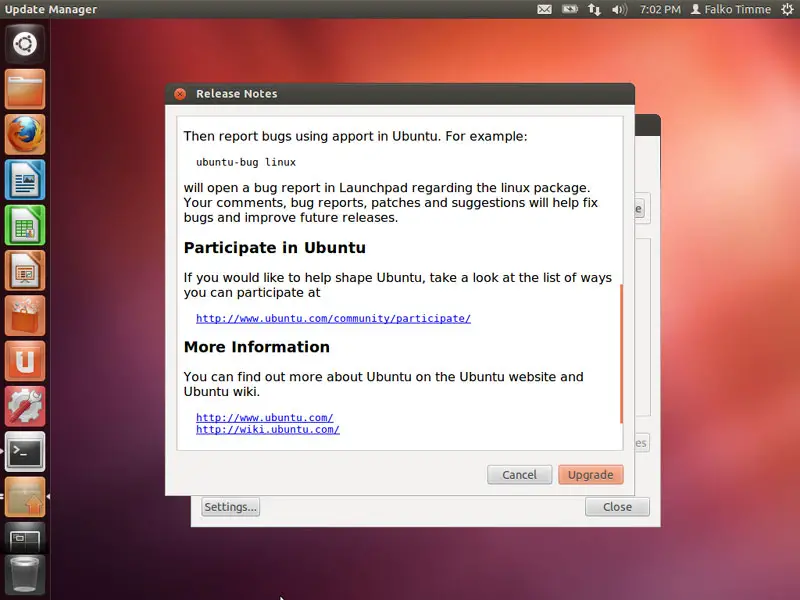Click the Release Notes orange scrollbar thumb
The width and height of the screenshot is (800, 600).
621,354
